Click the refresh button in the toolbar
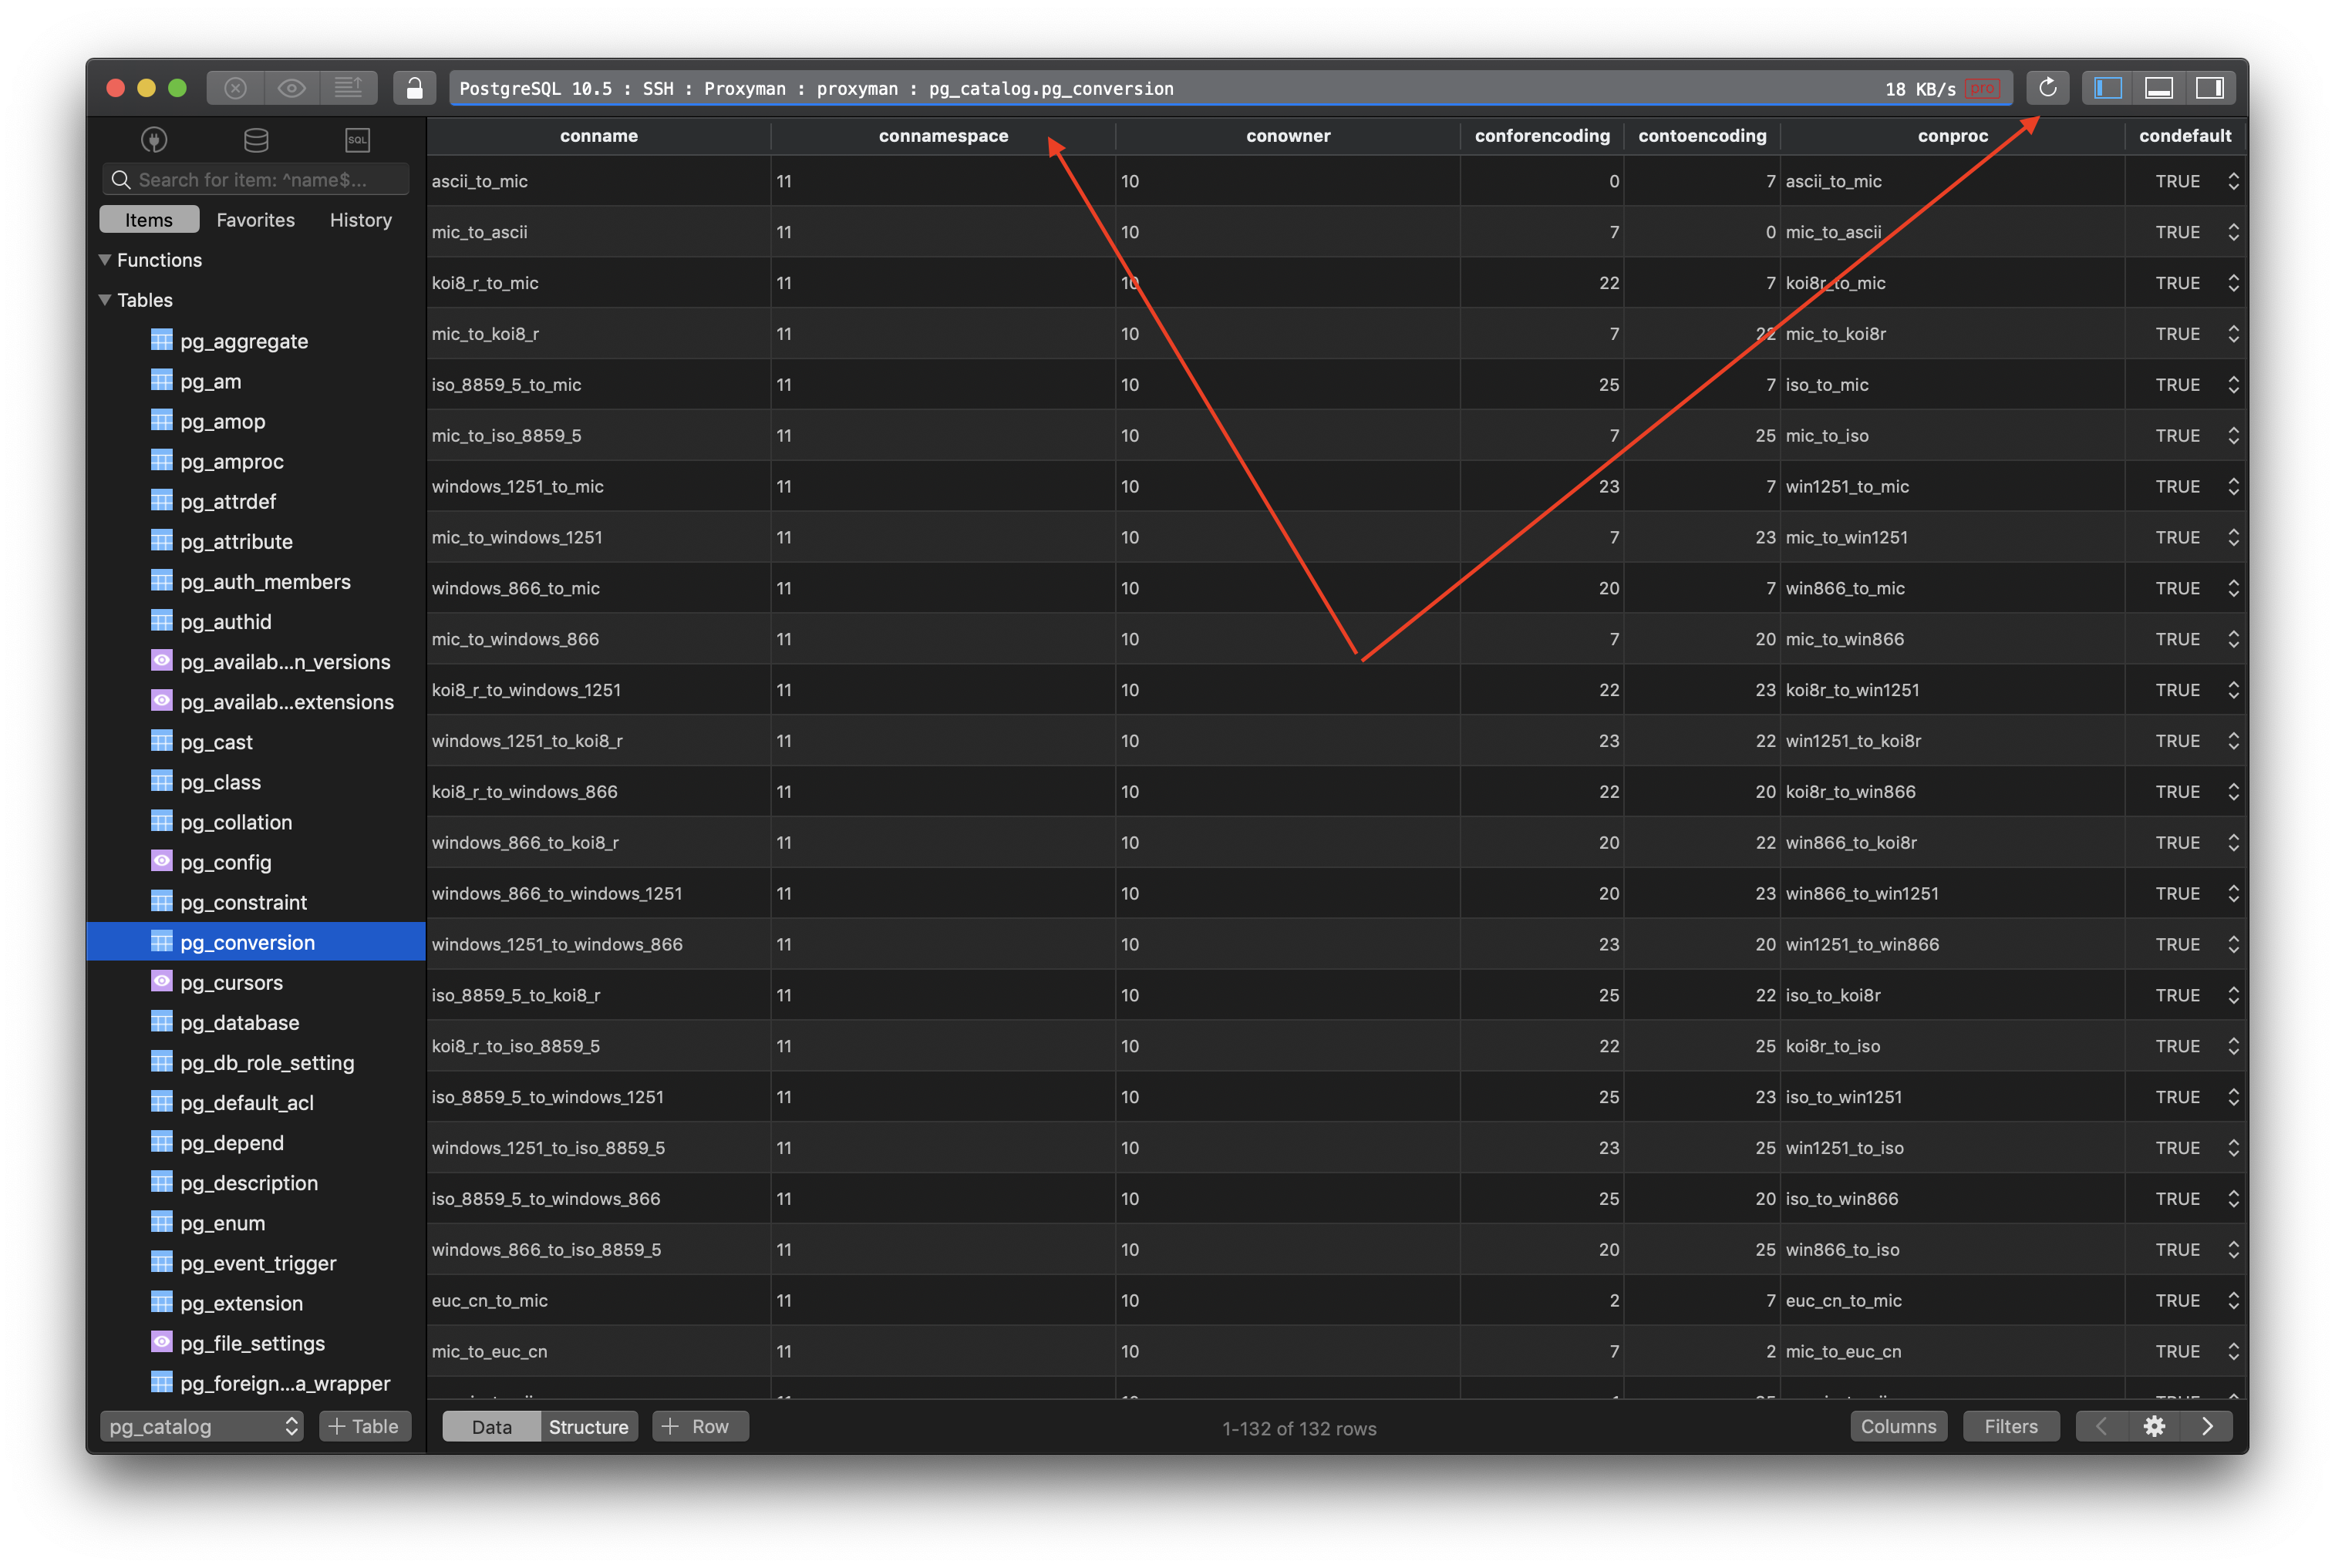 (2047, 88)
